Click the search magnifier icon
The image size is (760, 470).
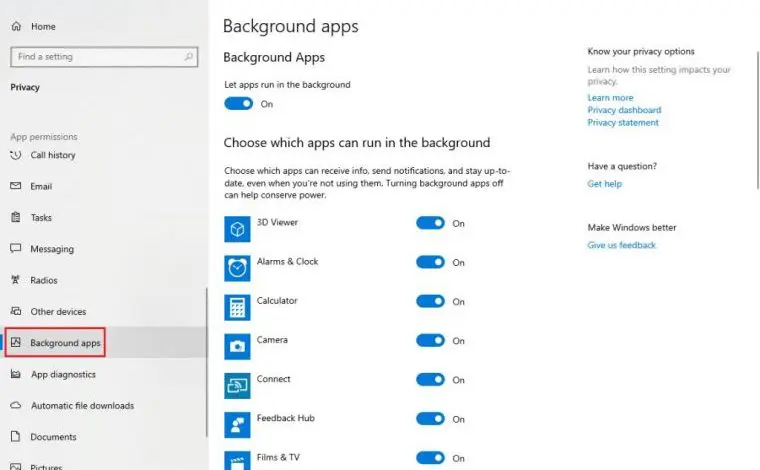click(189, 57)
